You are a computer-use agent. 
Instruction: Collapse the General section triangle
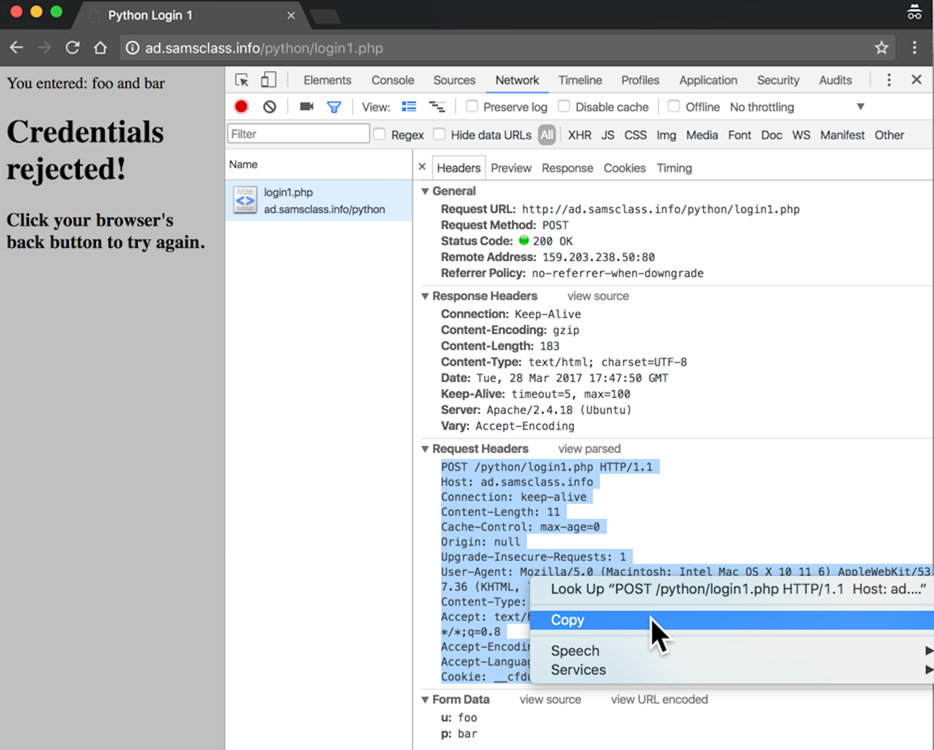(x=426, y=191)
